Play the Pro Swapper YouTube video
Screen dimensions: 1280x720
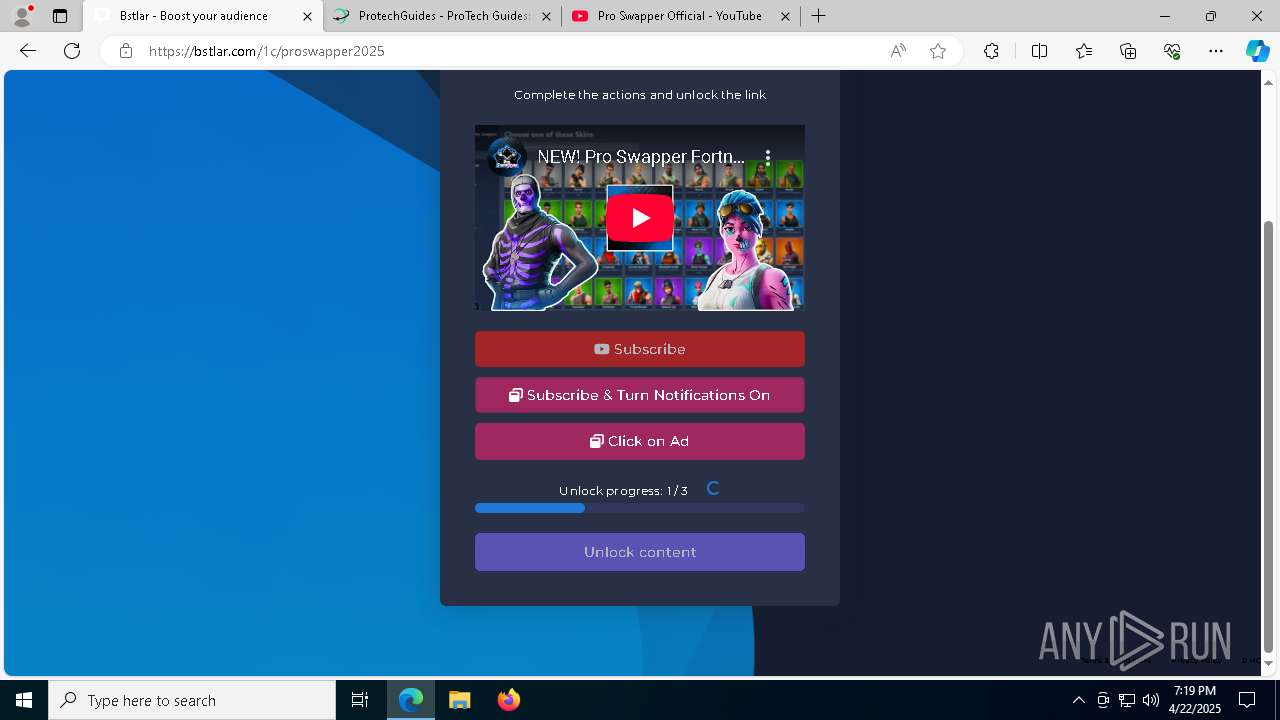click(x=640, y=218)
